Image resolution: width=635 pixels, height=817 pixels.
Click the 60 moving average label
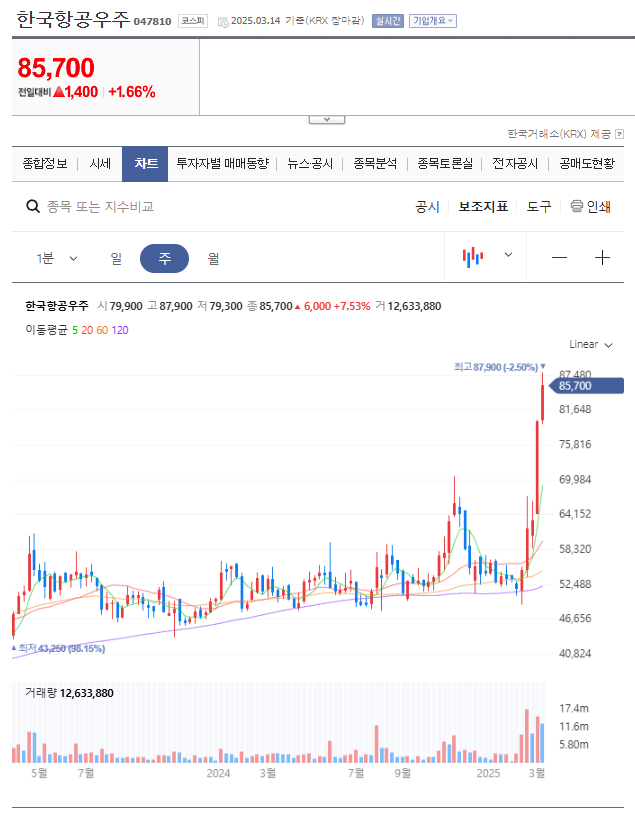[x=102, y=330]
